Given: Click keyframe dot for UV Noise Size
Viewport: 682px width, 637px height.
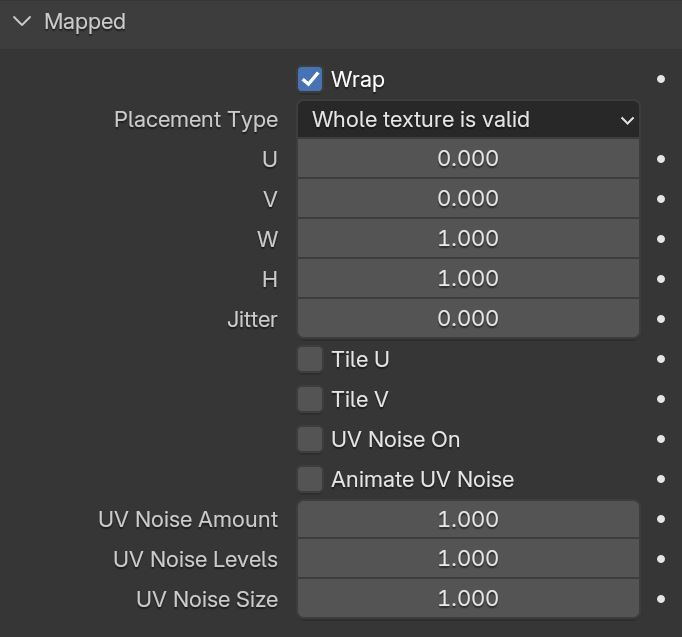Looking at the screenshot, I should click(x=661, y=599).
